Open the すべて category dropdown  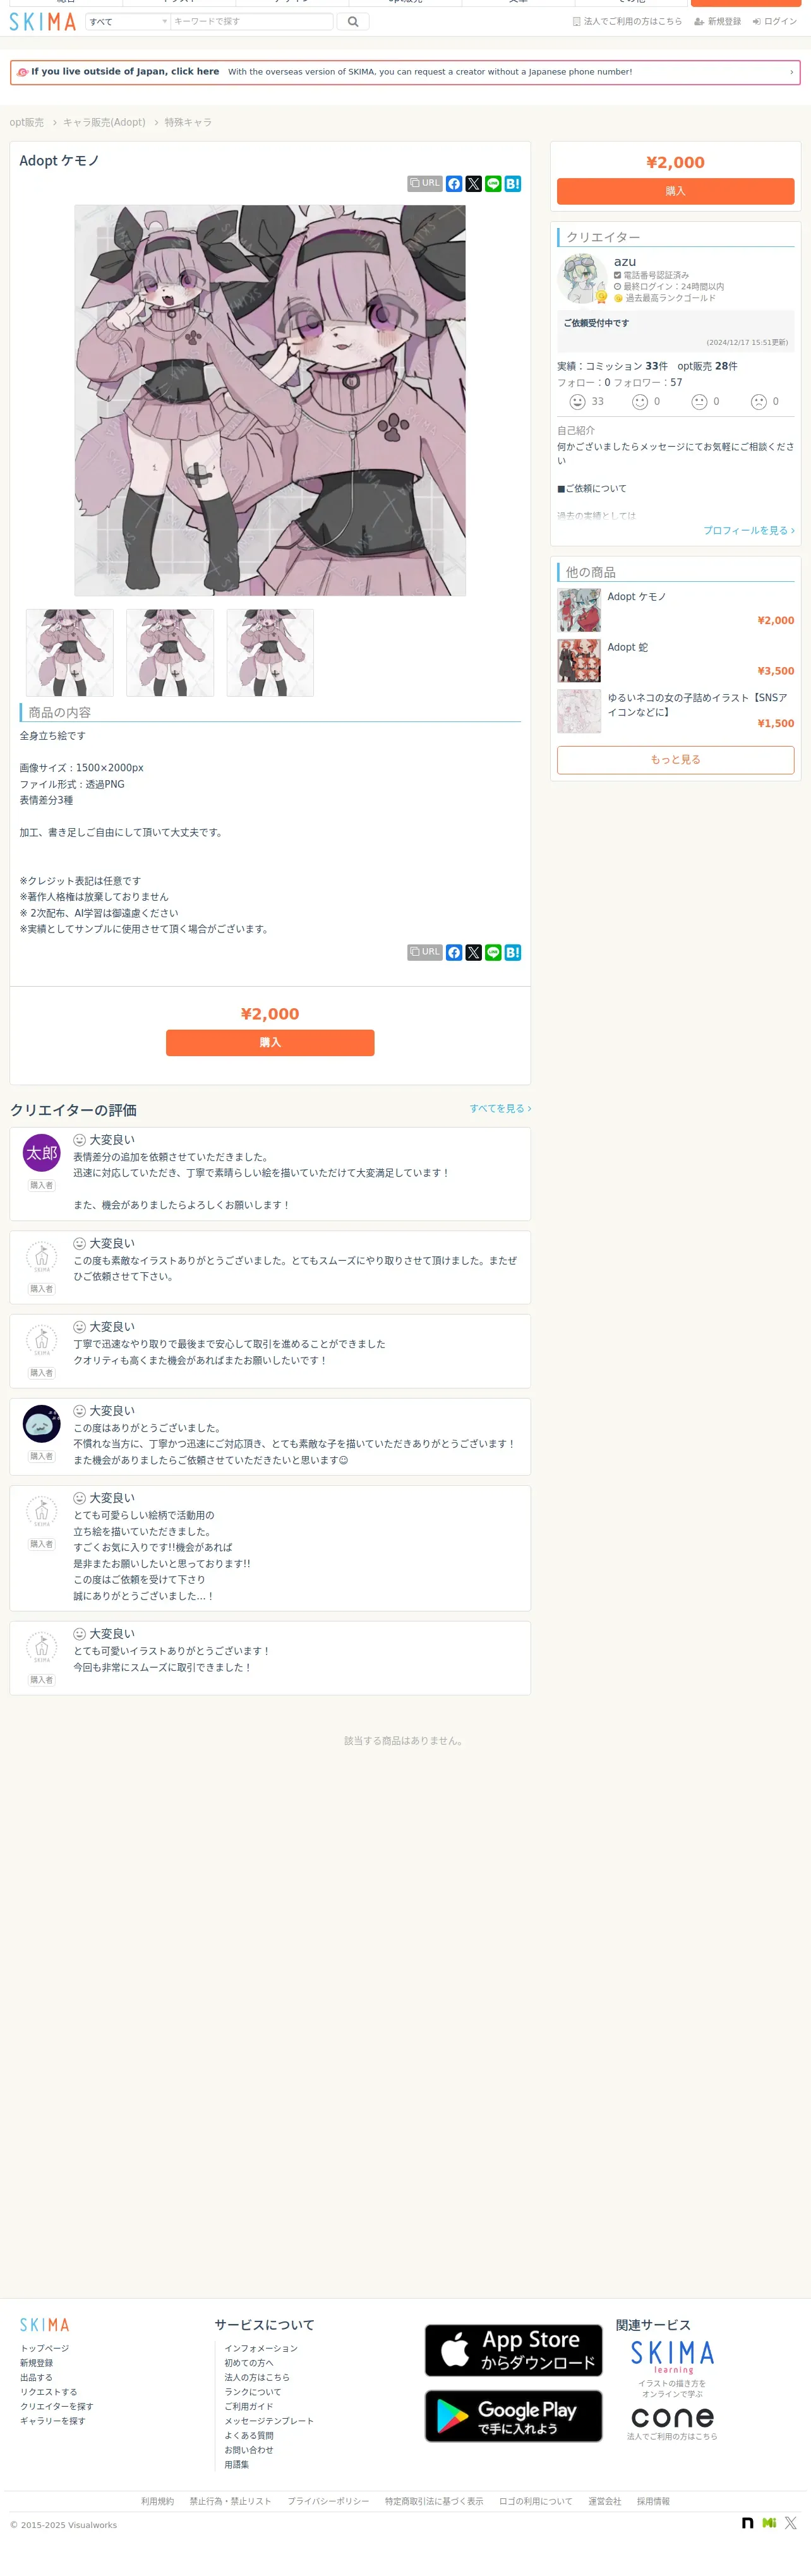(x=127, y=21)
